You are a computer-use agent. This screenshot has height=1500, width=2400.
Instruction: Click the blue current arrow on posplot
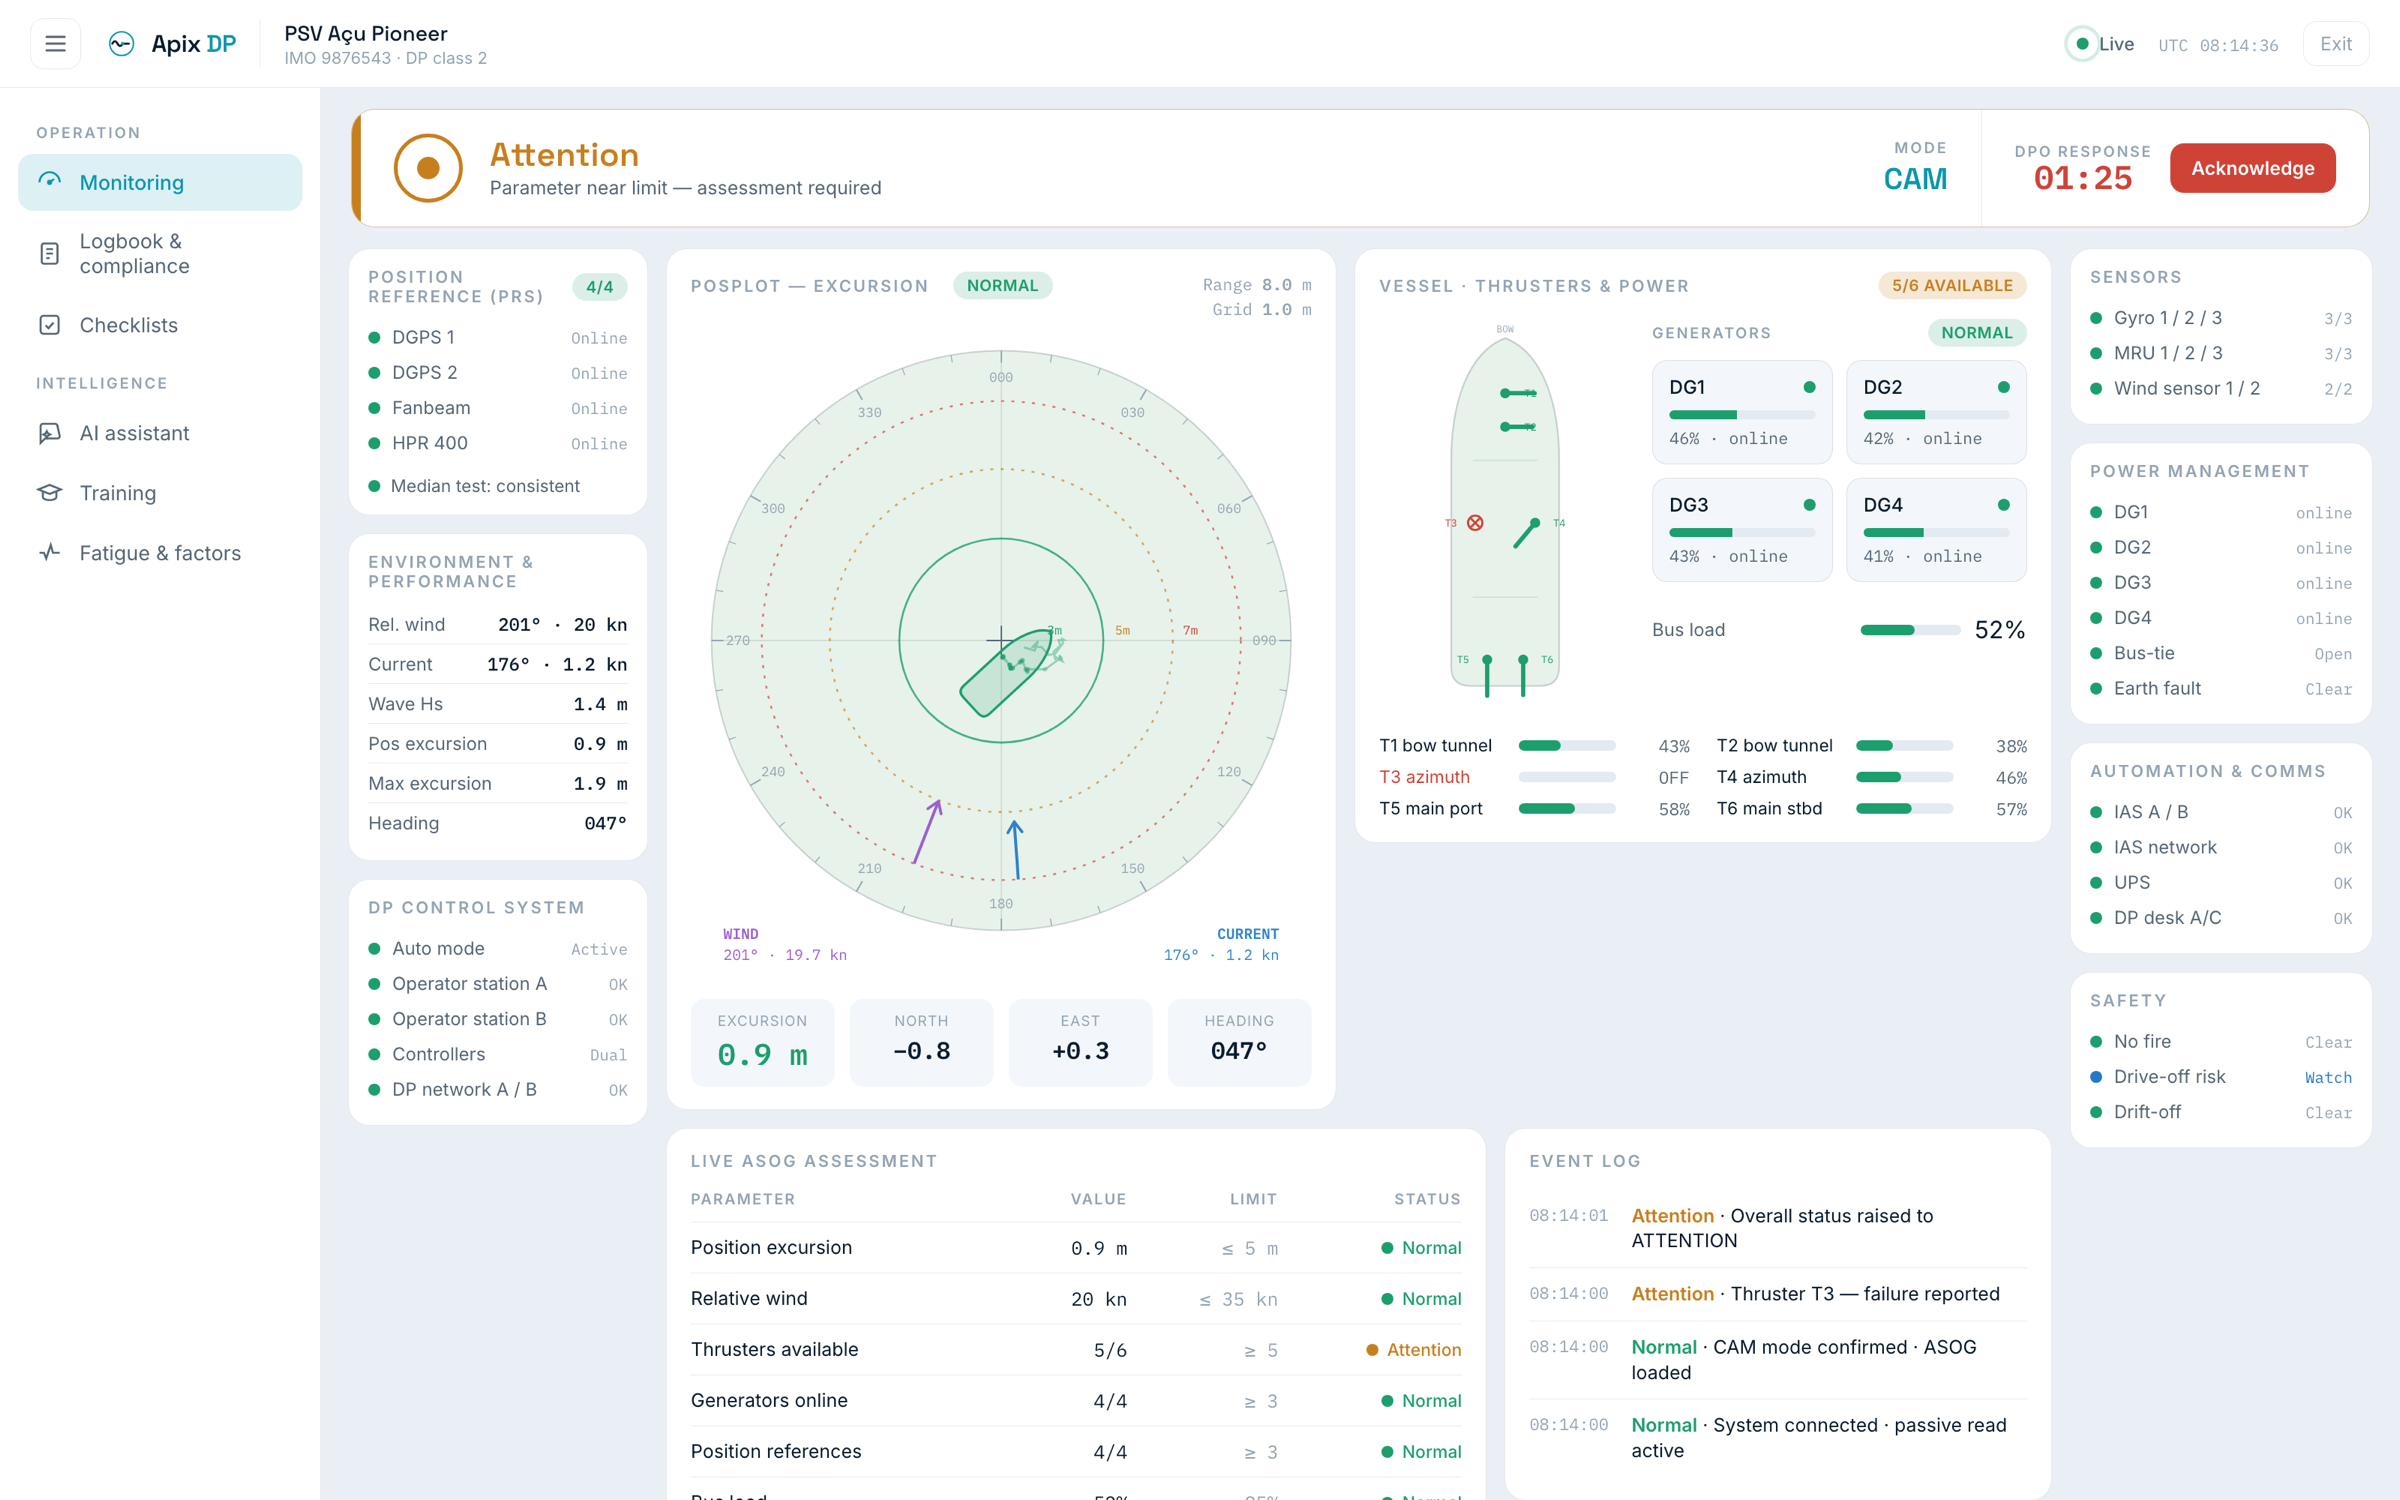1016,850
